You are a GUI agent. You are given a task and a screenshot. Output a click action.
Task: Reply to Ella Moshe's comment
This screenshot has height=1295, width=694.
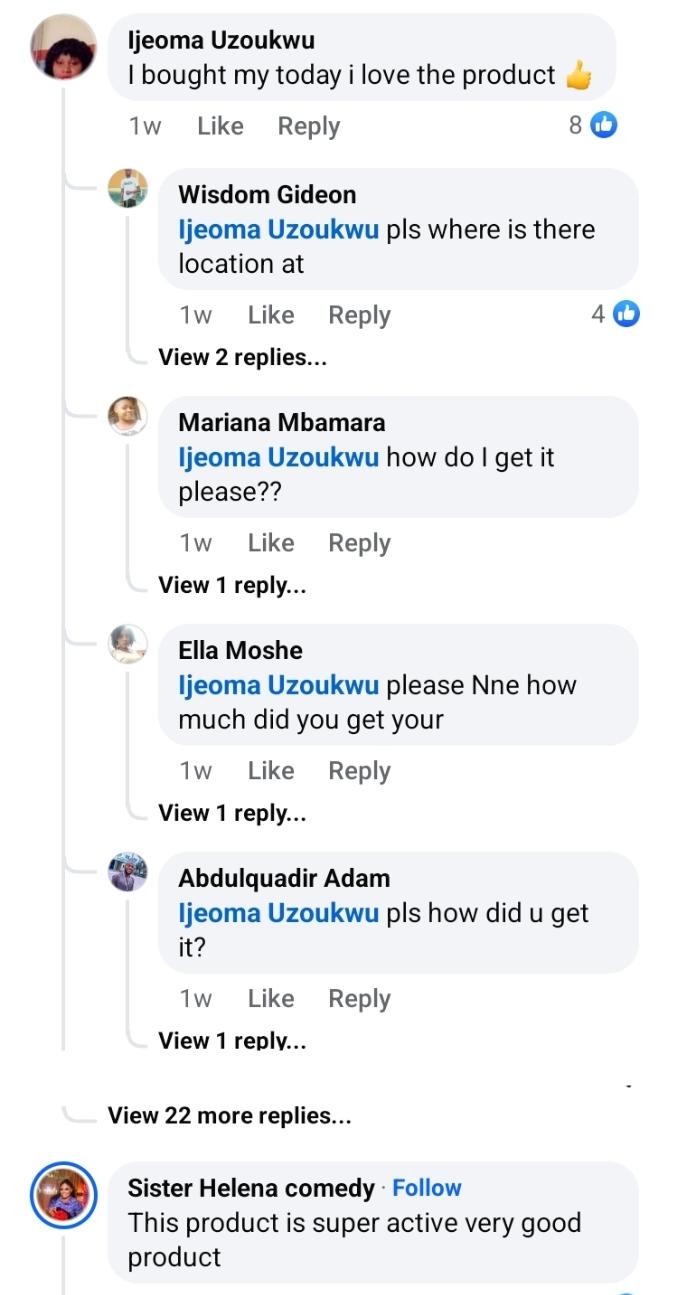[x=359, y=771]
